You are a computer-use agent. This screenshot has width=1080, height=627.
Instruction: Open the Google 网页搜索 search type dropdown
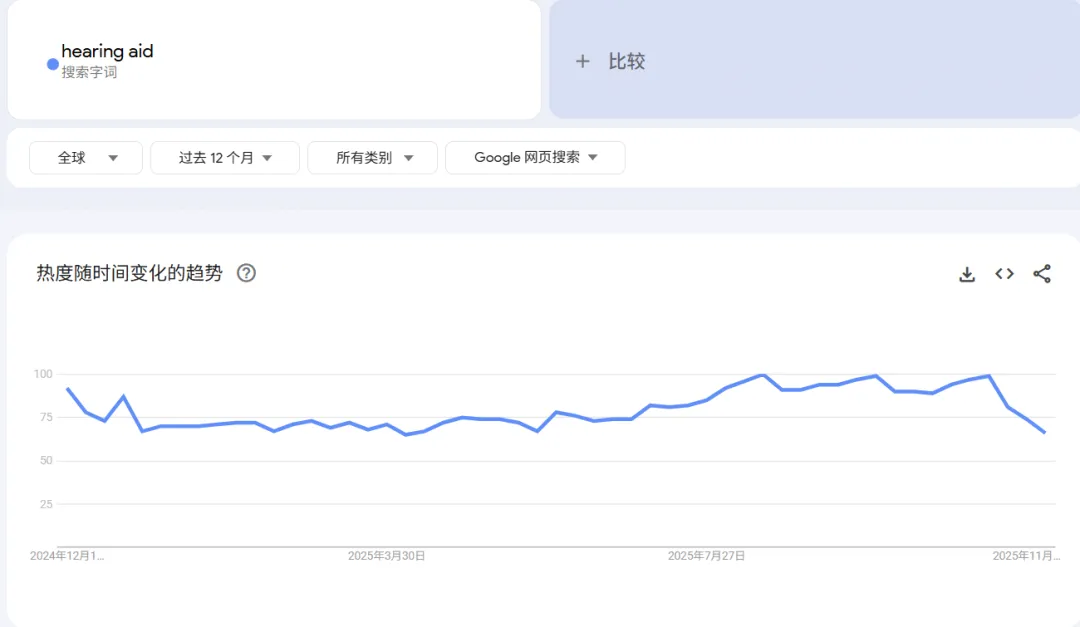click(x=535, y=157)
